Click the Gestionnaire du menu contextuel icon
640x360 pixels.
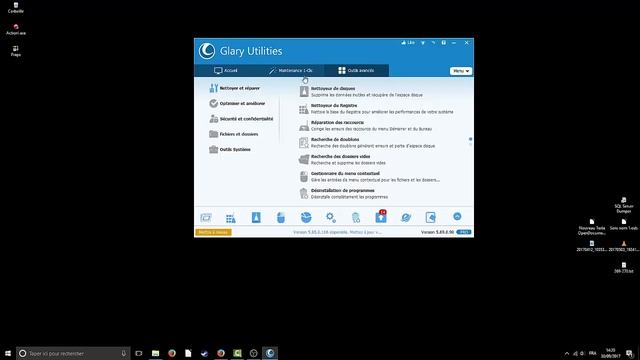coord(304,177)
